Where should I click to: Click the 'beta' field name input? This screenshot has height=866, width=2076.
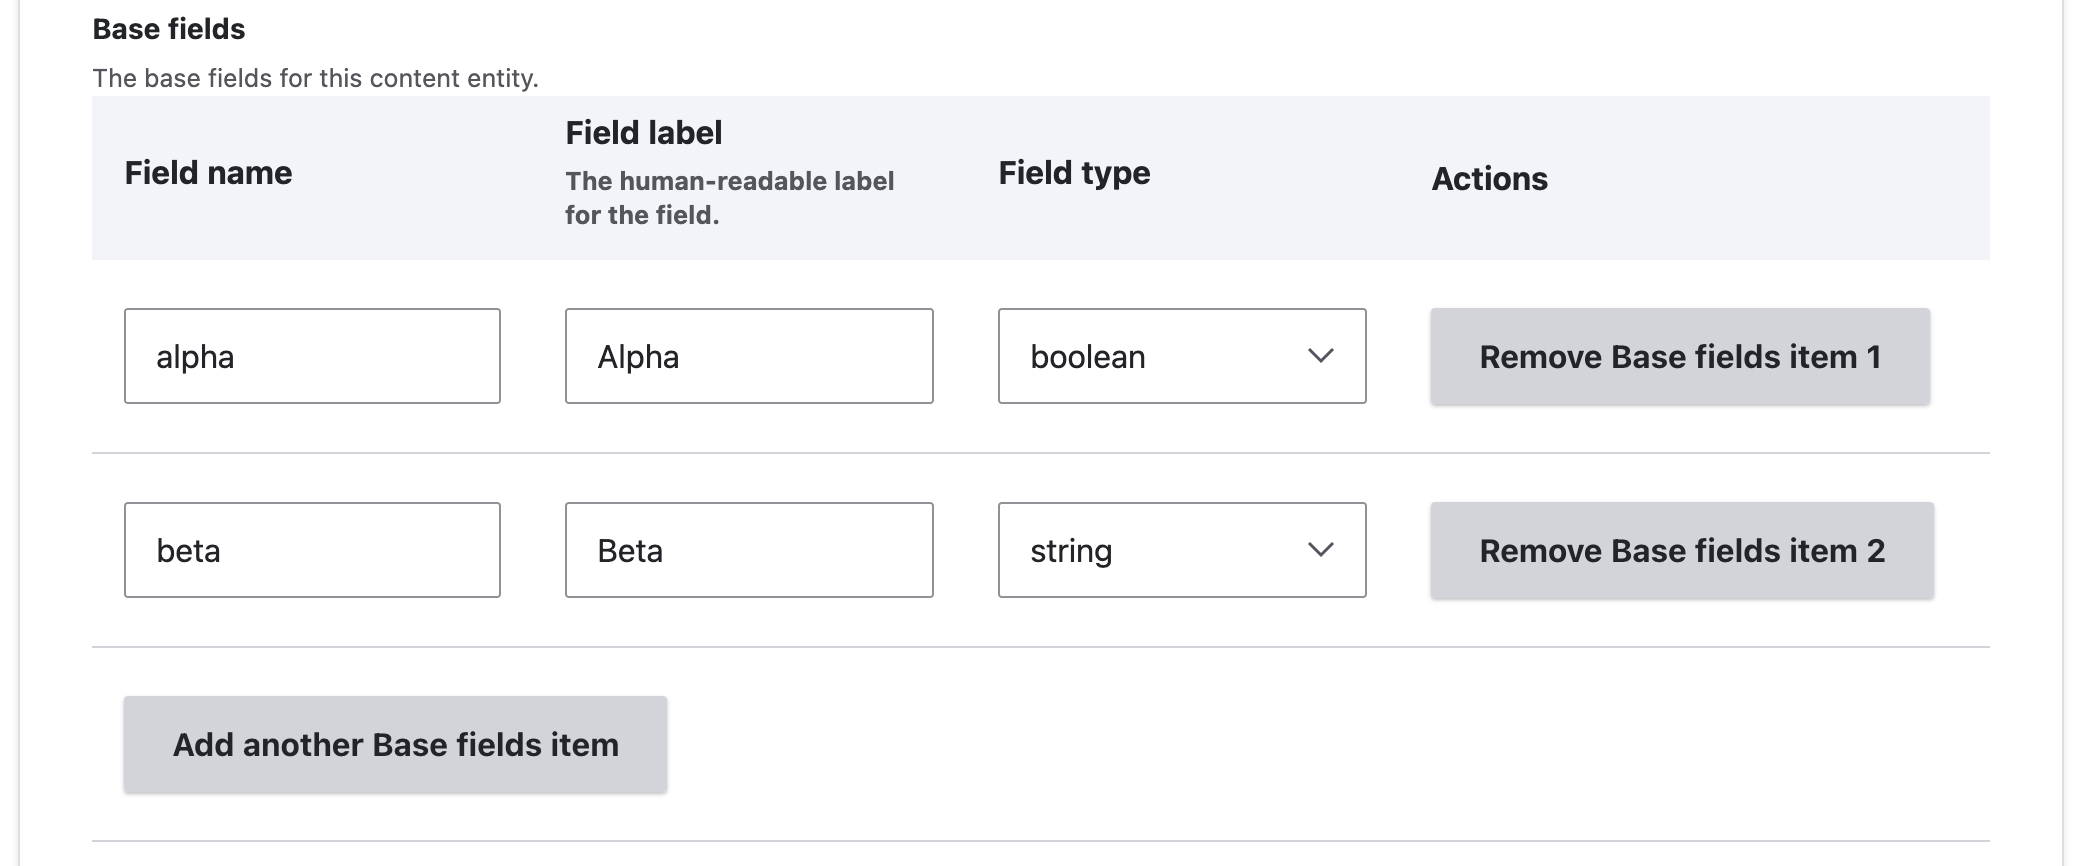(x=312, y=550)
